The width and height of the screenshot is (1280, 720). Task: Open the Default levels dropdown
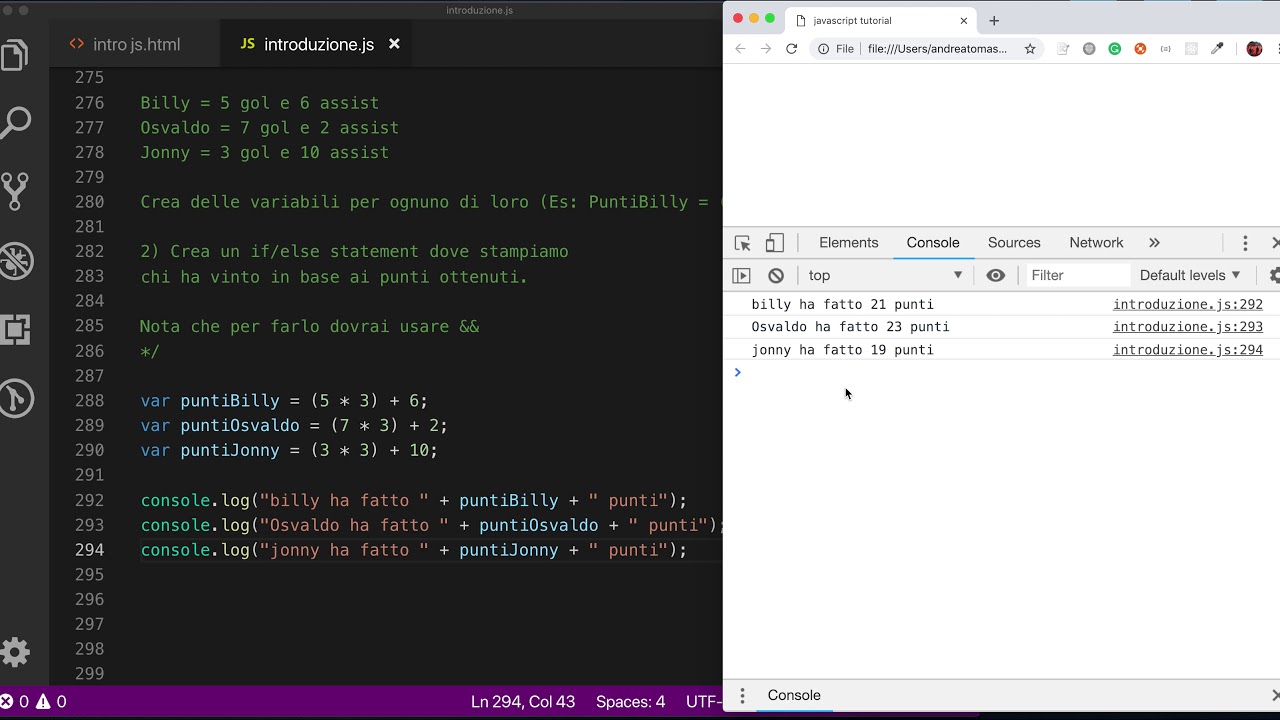tap(1190, 275)
